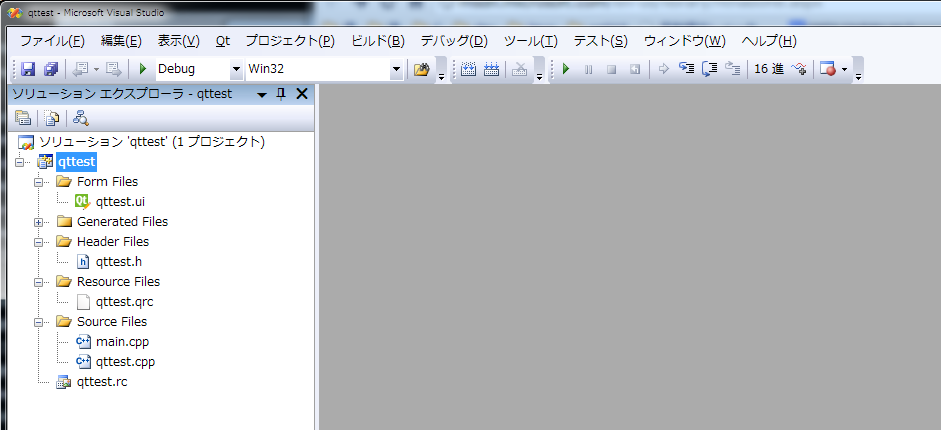941x430 pixels.
Task: Select the qttest project item
Action: (76, 162)
